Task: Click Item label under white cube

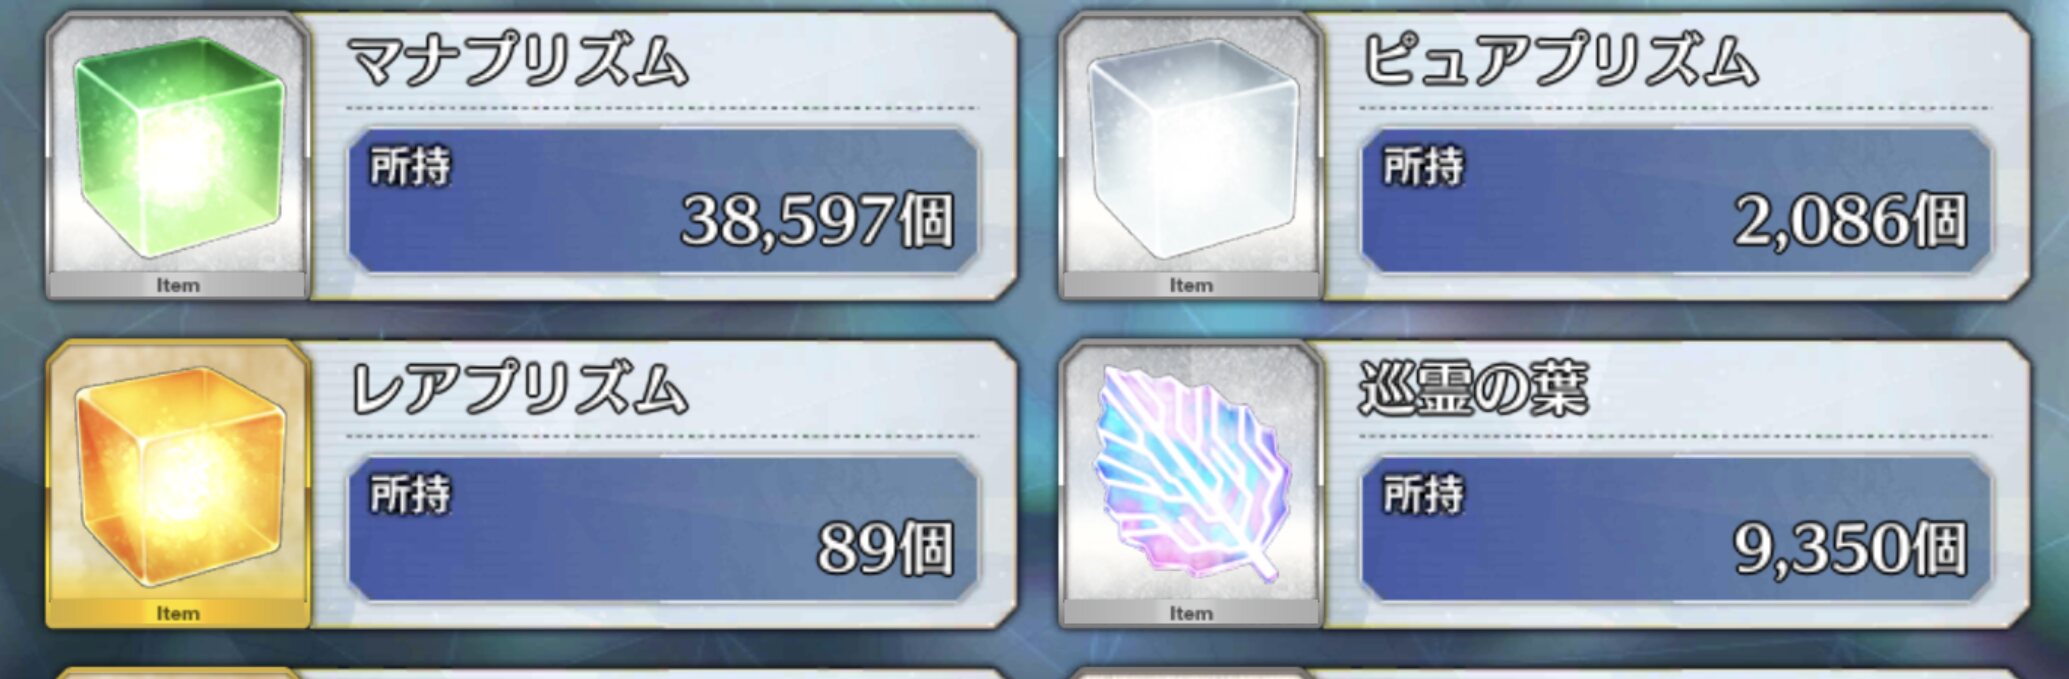Action: [x=1191, y=285]
